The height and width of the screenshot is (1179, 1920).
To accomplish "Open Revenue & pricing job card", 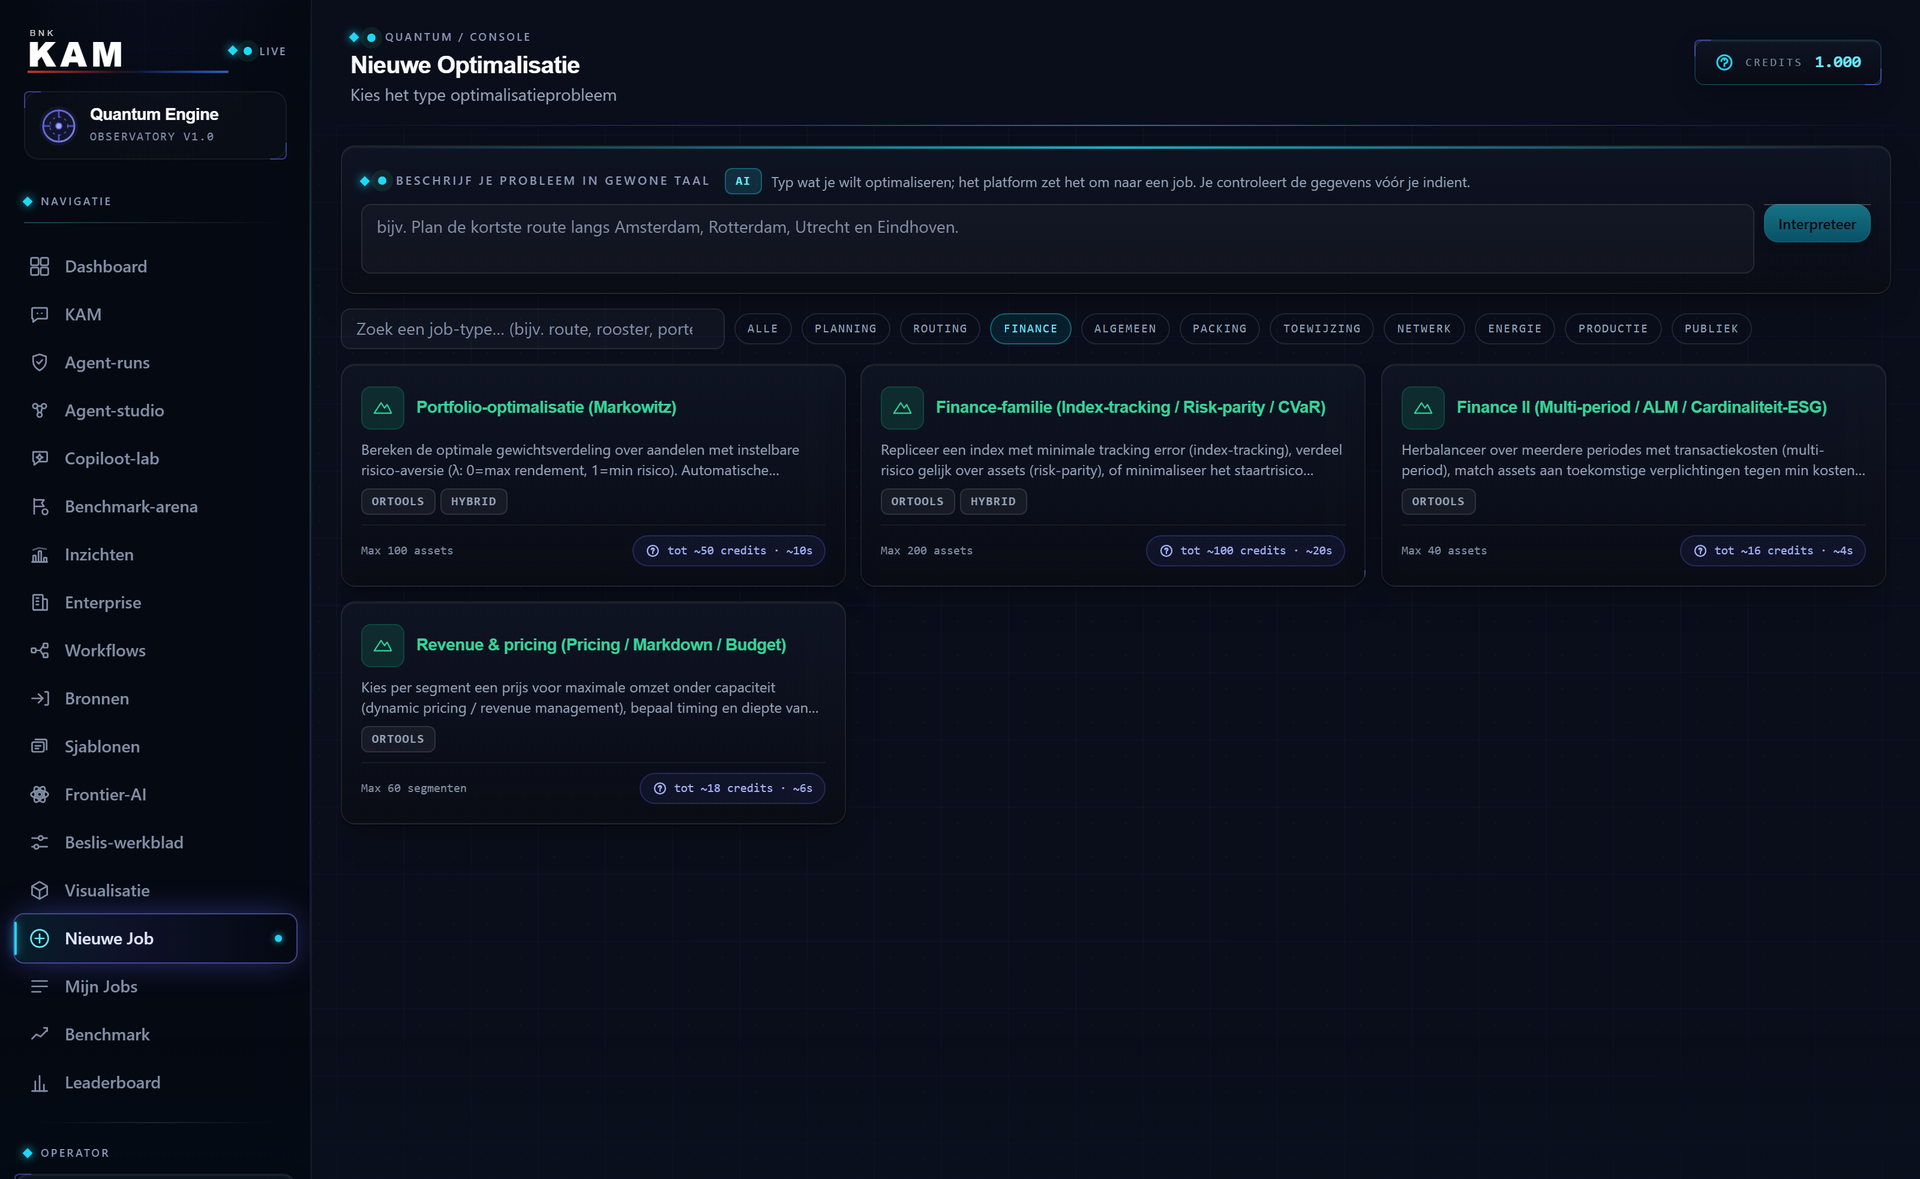I will pyautogui.click(x=593, y=713).
